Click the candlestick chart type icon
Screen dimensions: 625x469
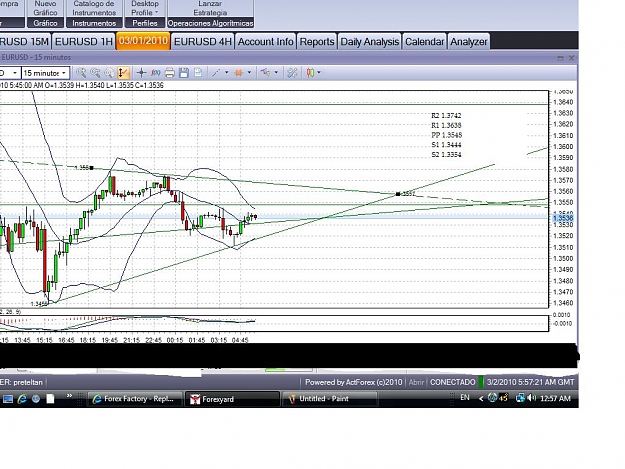coord(310,73)
